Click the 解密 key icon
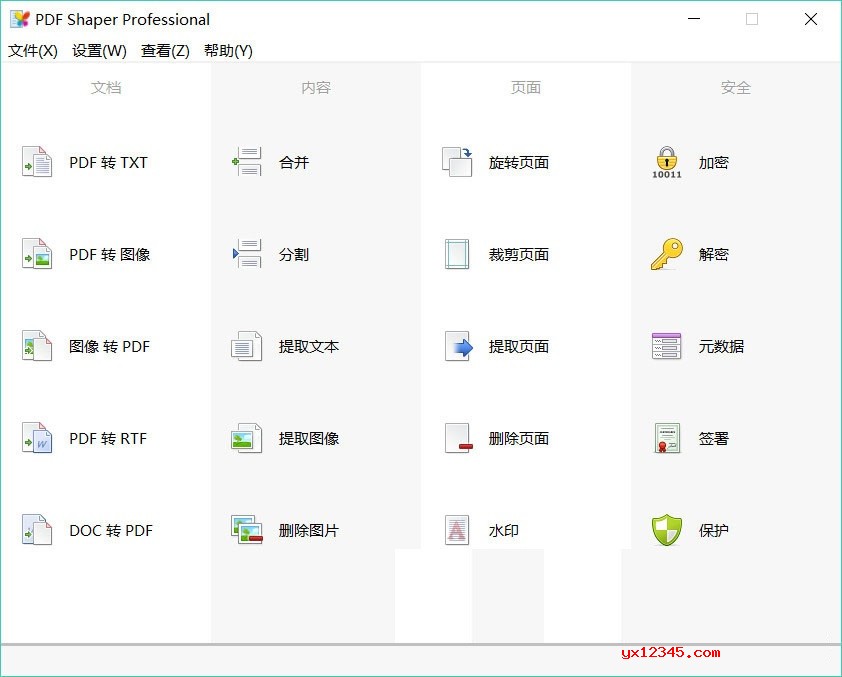Screen dimensions: 842x677 (x=666, y=254)
